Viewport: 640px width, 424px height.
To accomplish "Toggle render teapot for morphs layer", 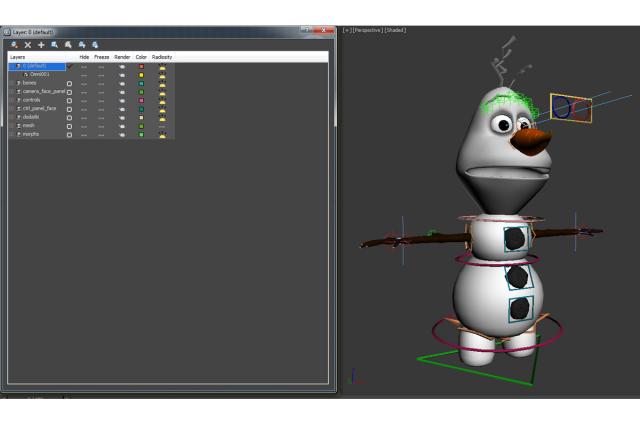I will tap(122, 135).
